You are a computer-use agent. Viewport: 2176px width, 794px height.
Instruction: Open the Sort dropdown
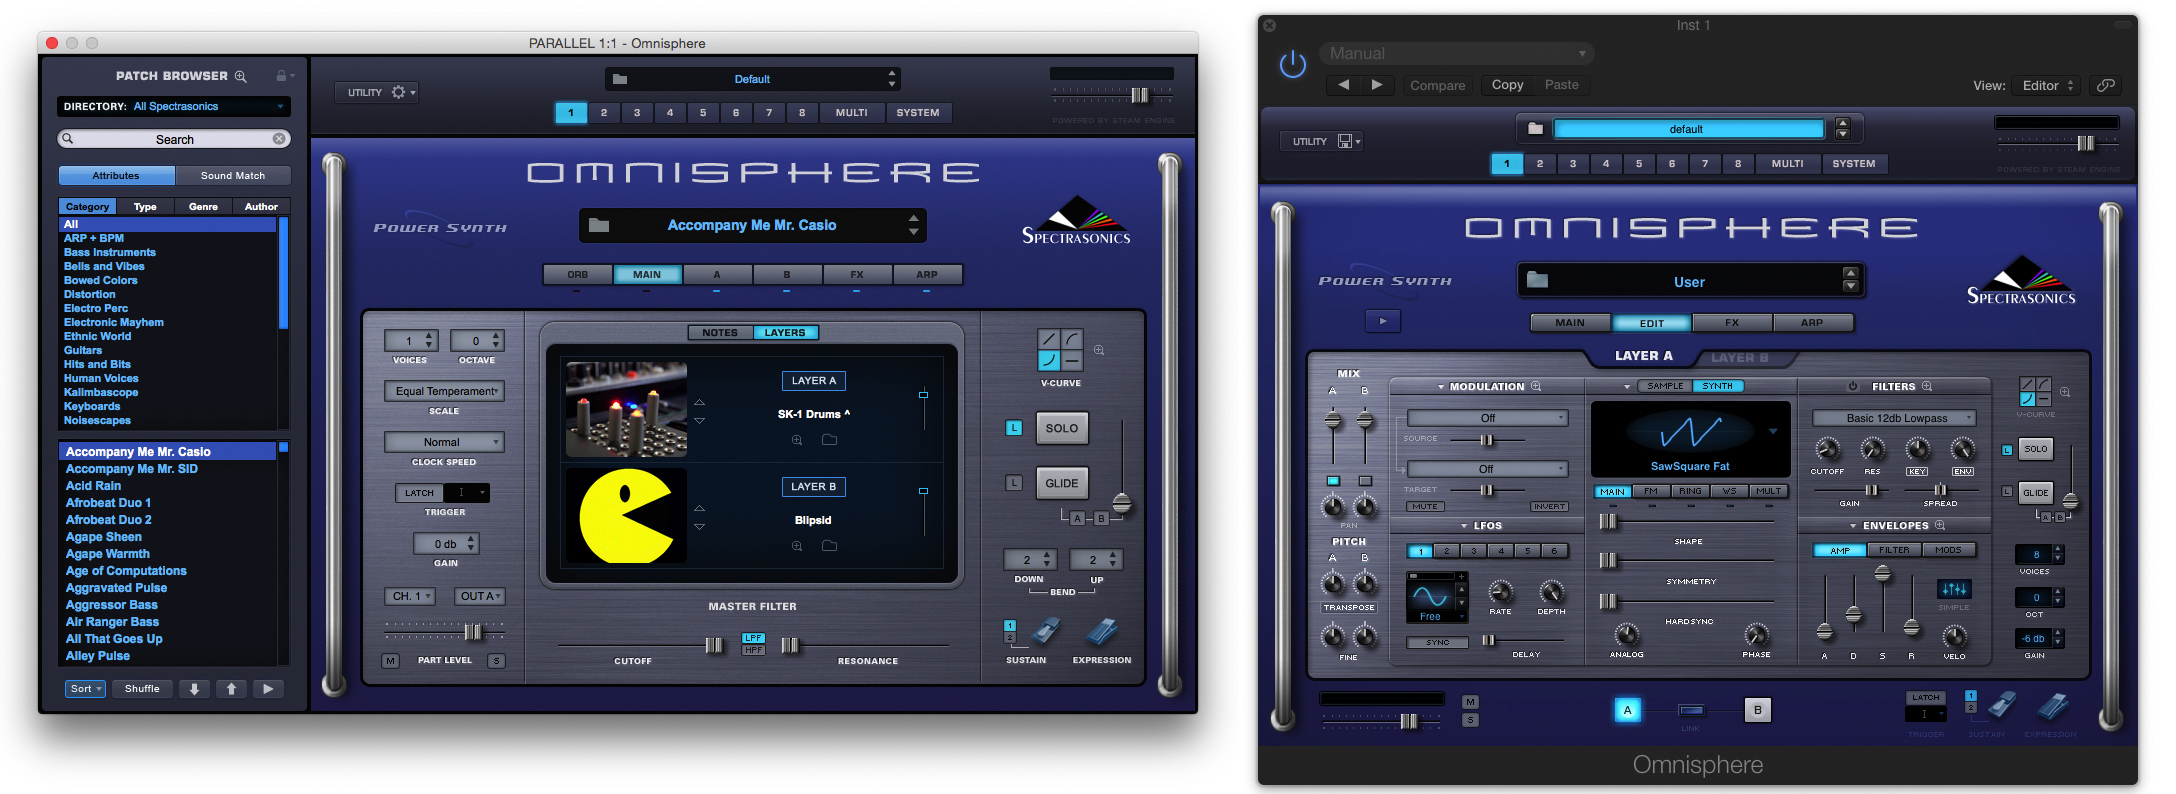[x=85, y=689]
